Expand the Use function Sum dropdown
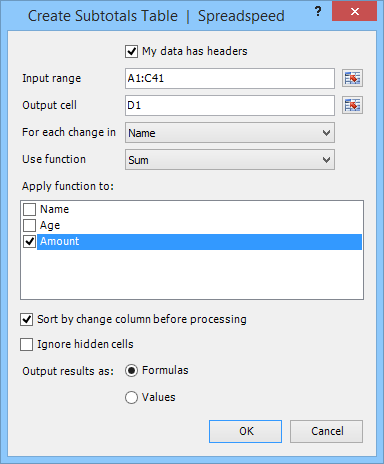 (230, 160)
